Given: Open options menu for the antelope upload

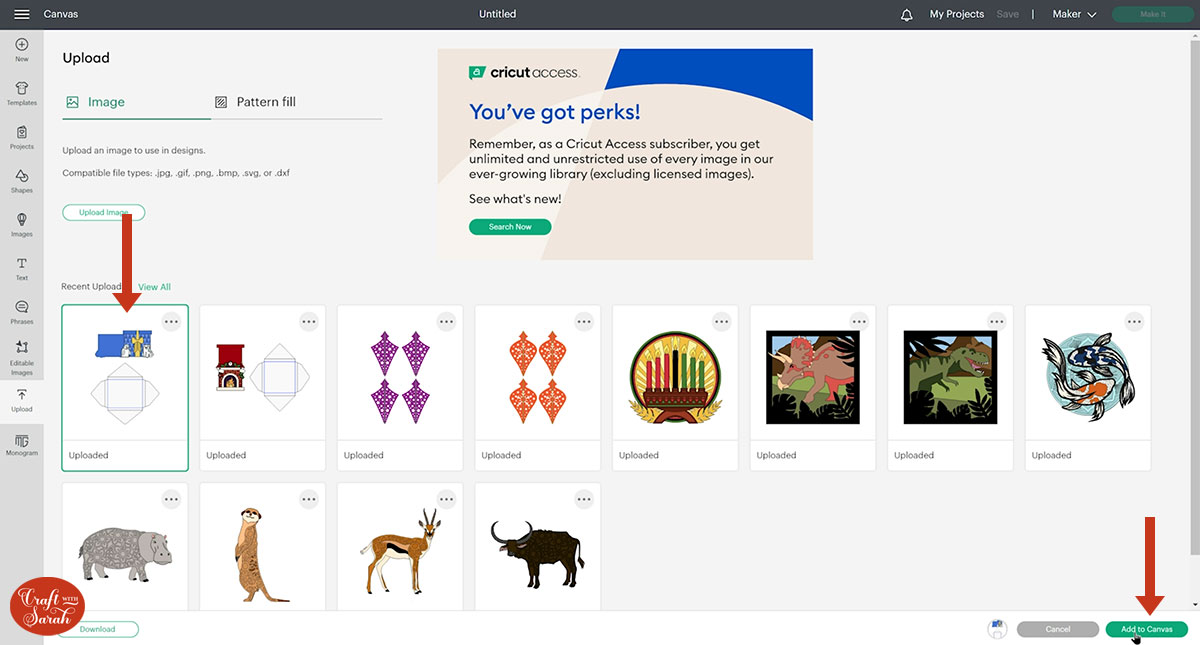Looking at the screenshot, I should coord(446,499).
